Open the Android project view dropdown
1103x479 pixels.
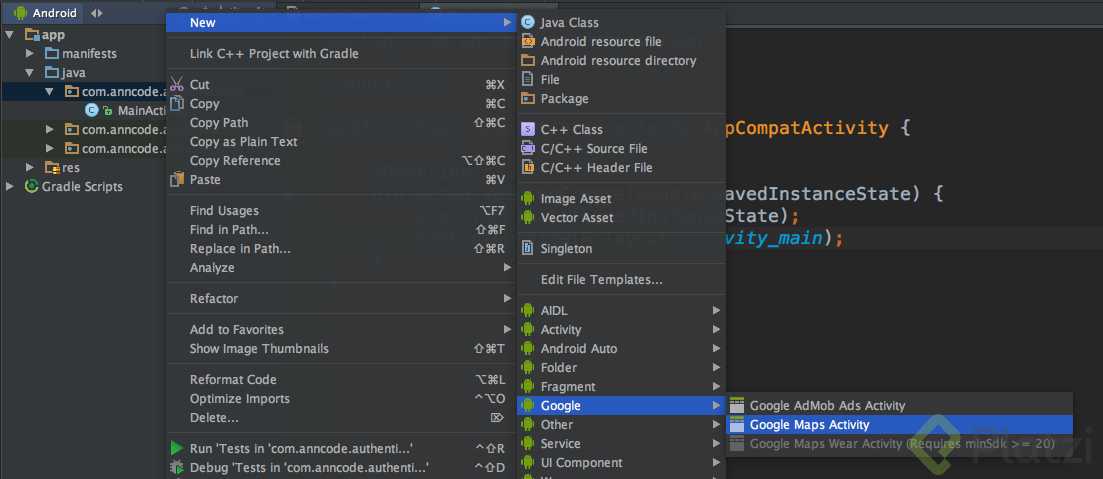point(45,13)
